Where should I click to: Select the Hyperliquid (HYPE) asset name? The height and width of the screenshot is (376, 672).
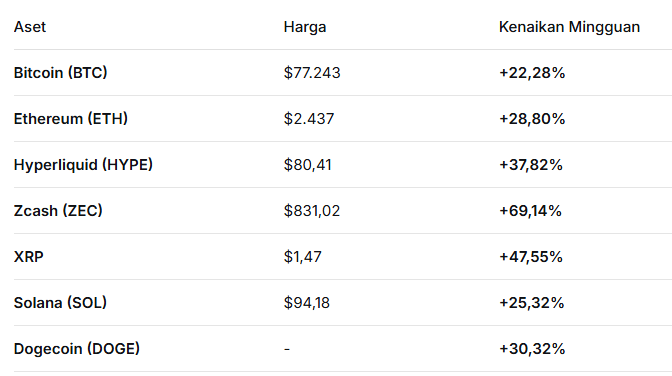point(83,165)
